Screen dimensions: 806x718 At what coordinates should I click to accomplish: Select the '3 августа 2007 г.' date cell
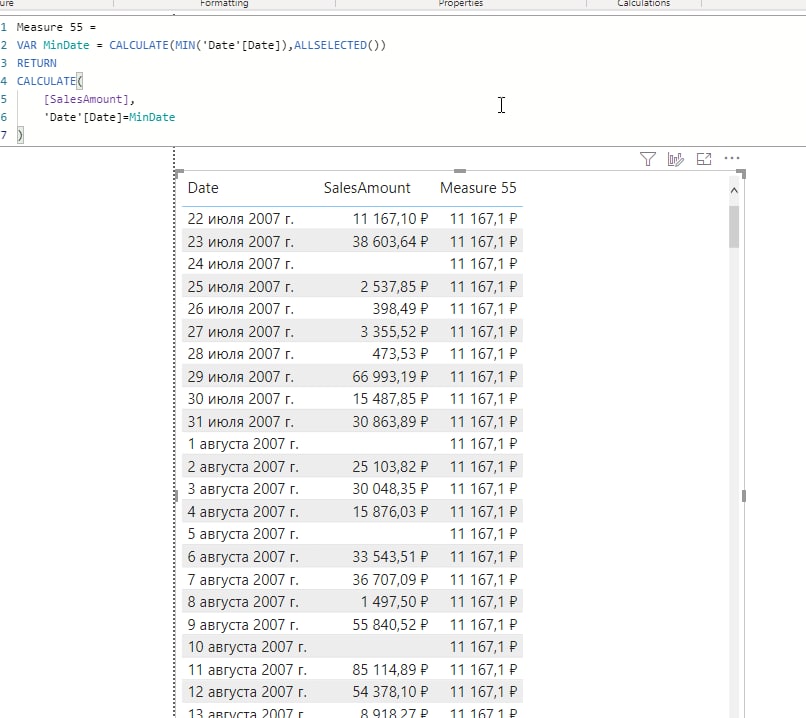click(243, 489)
